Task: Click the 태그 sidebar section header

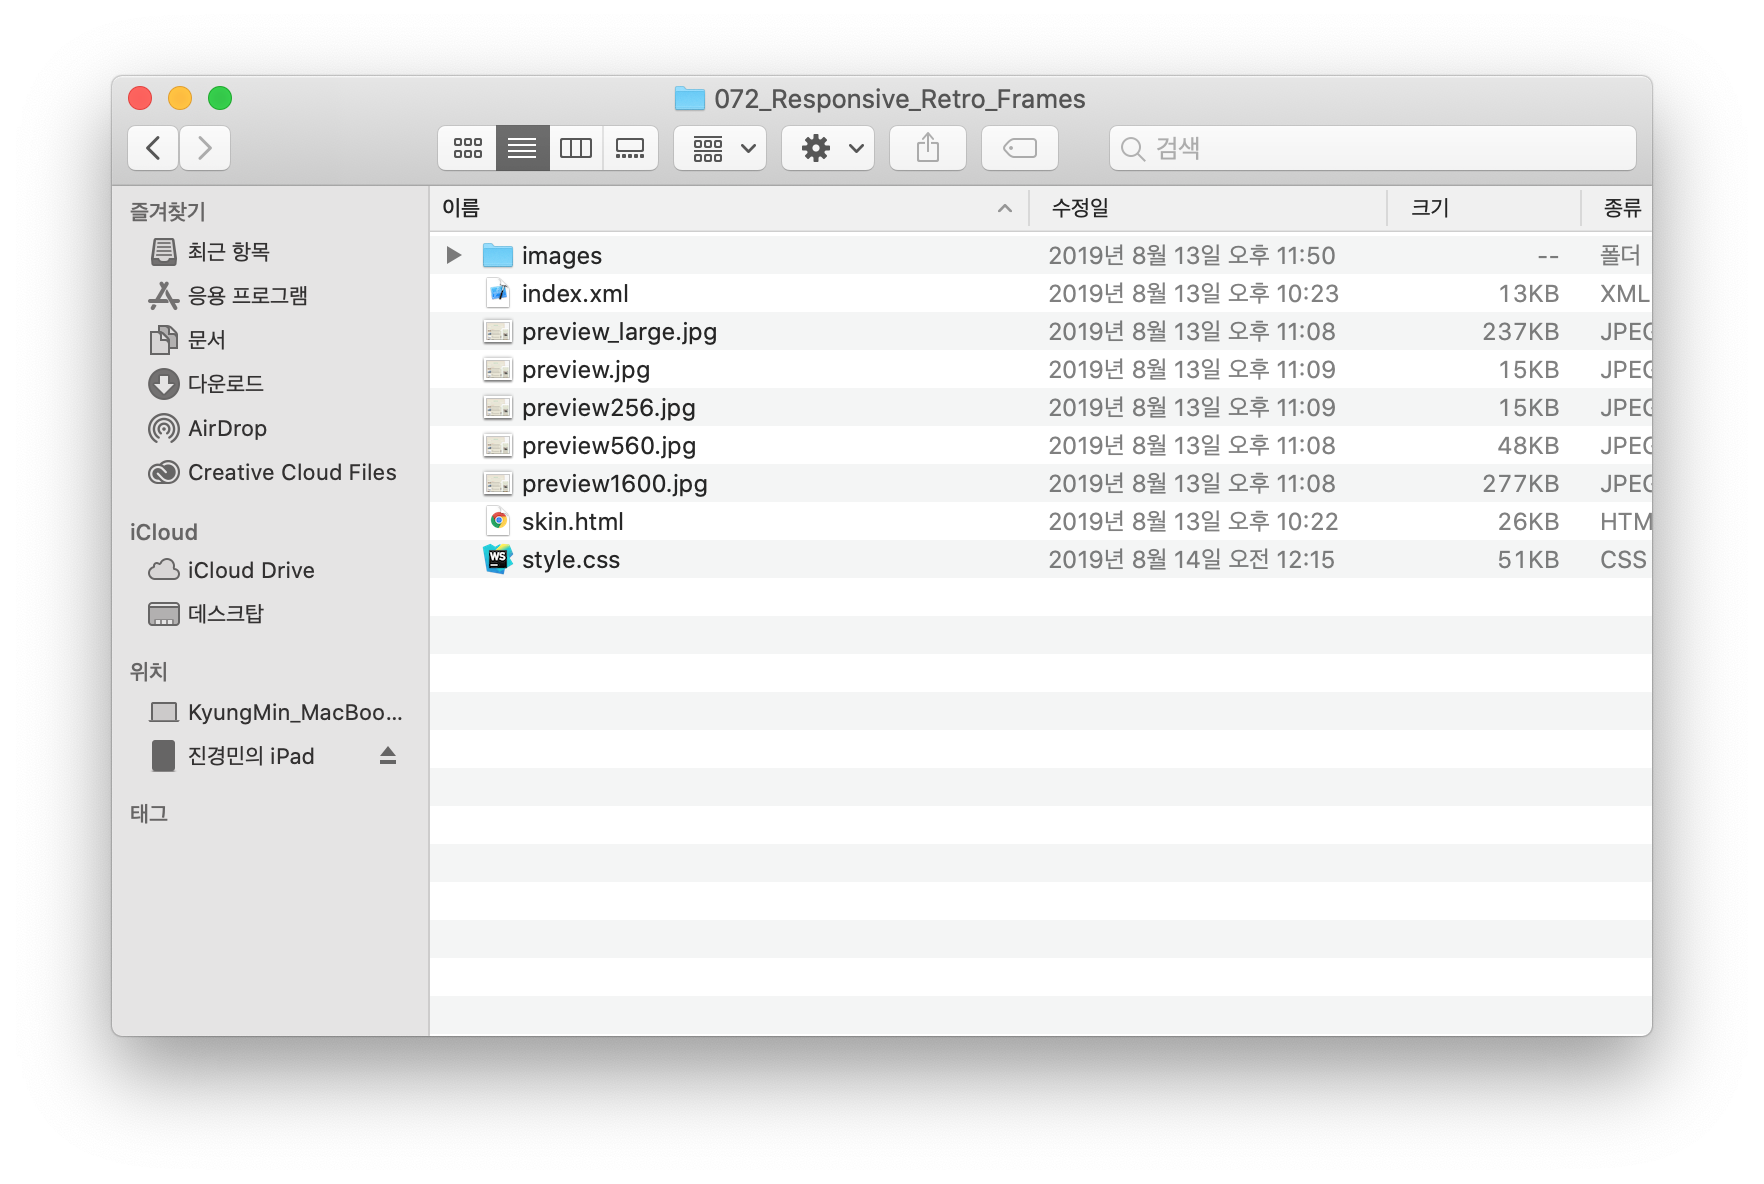Action: (x=149, y=813)
